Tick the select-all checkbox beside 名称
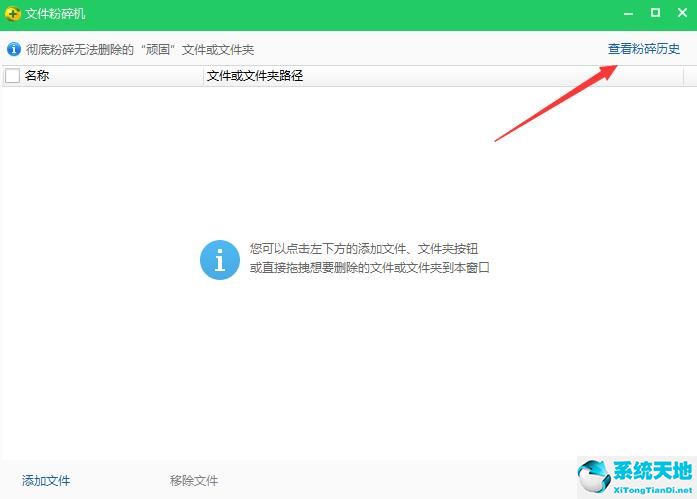The image size is (697, 499). pos(12,76)
